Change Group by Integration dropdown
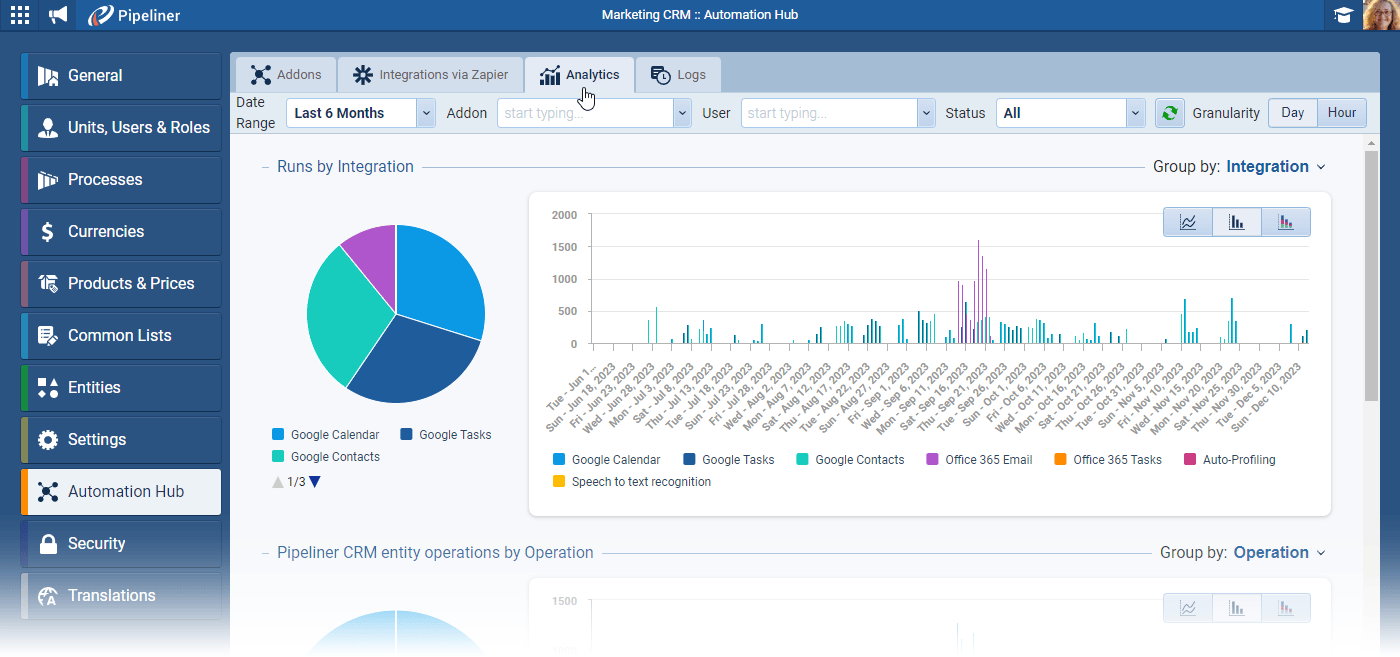The width and height of the screenshot is (1400, 657). 1275,167
